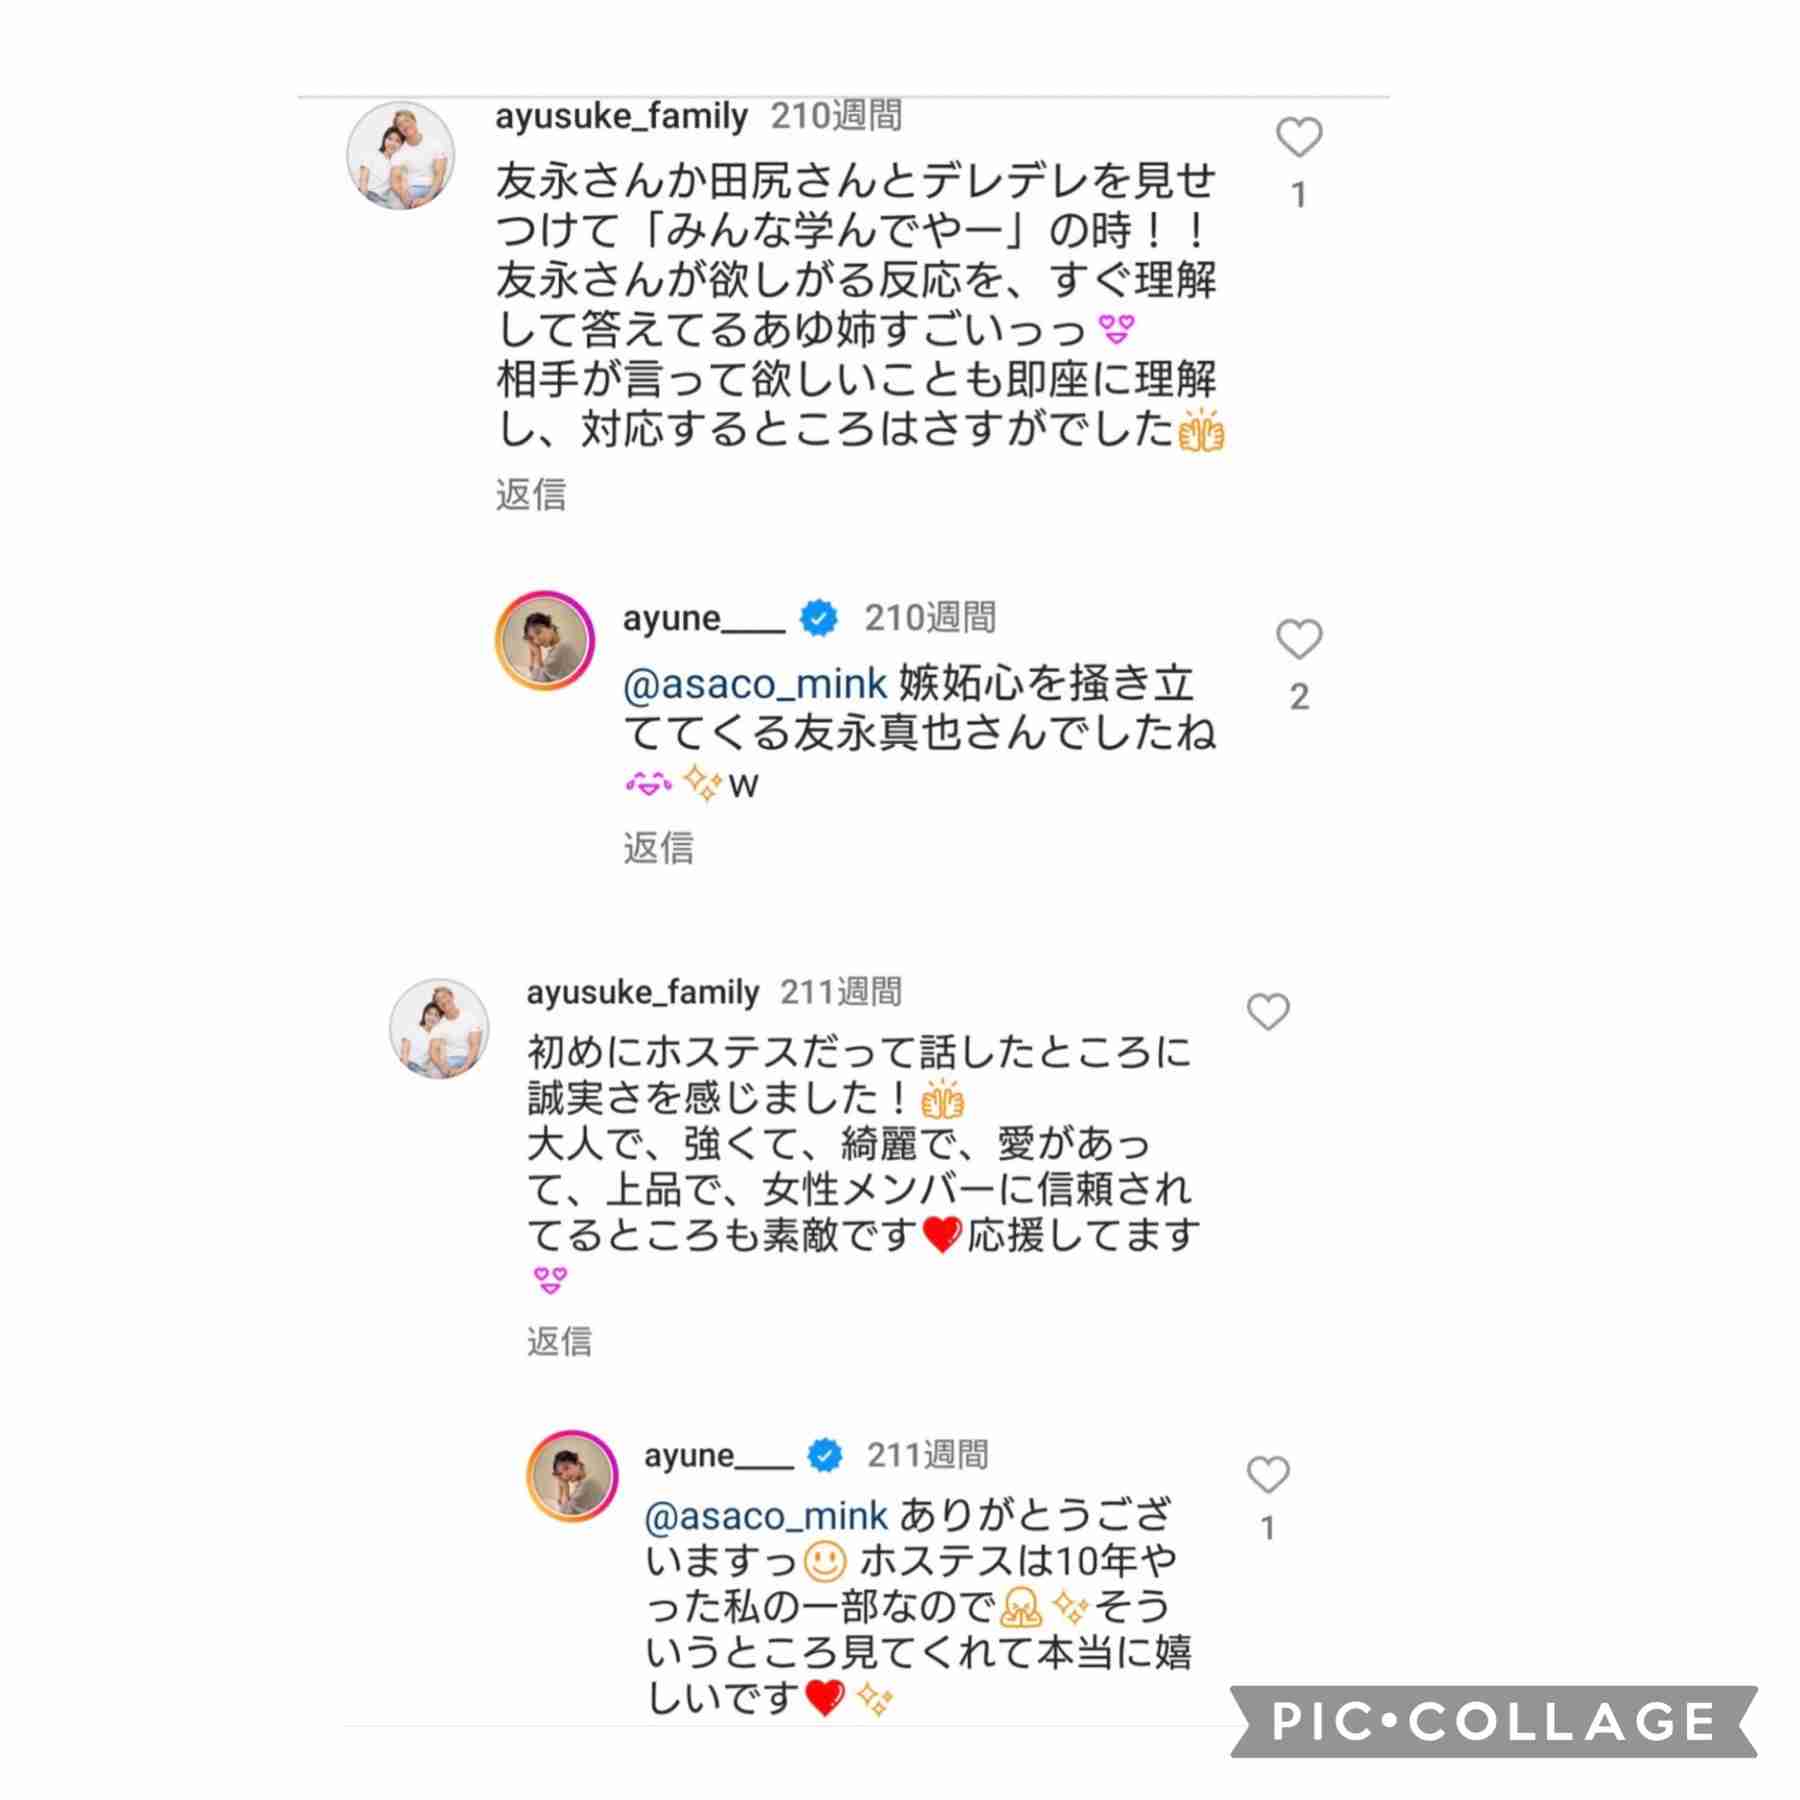Screen dimensions: 1800x1800
Task: Visit ayune___ profile from 211週間 reply username
Action: coord(719,1456)
